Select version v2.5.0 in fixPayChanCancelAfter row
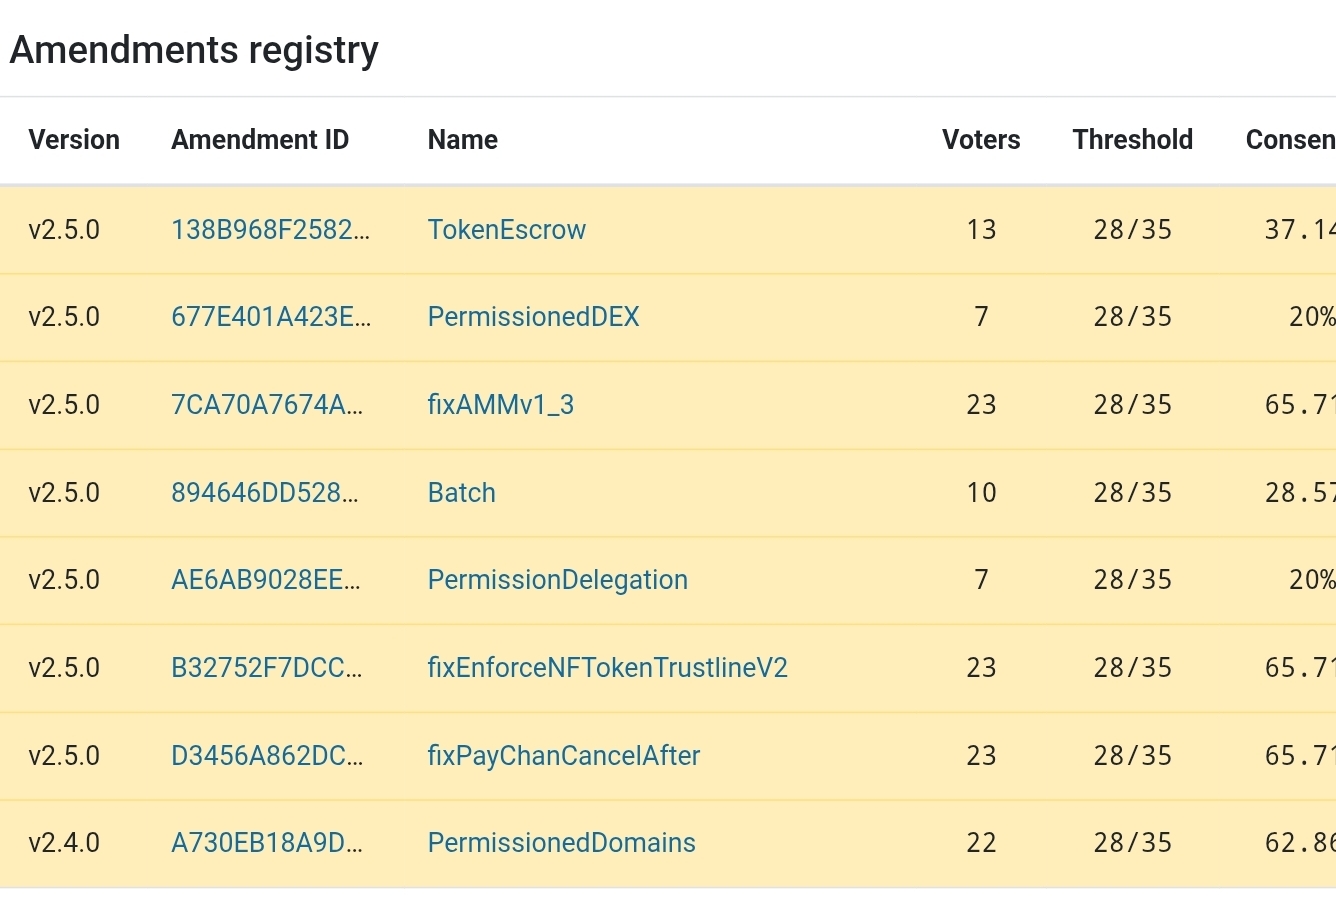Screen dimensions: 1336x904 tap(64, 756)
